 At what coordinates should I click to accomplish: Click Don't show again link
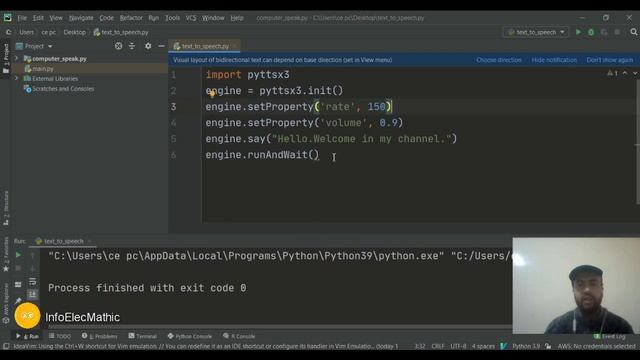(x=610, y=60)
